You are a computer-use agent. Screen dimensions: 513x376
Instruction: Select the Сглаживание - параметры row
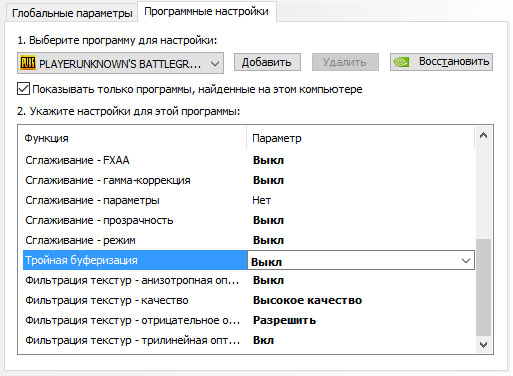(249, 200)
